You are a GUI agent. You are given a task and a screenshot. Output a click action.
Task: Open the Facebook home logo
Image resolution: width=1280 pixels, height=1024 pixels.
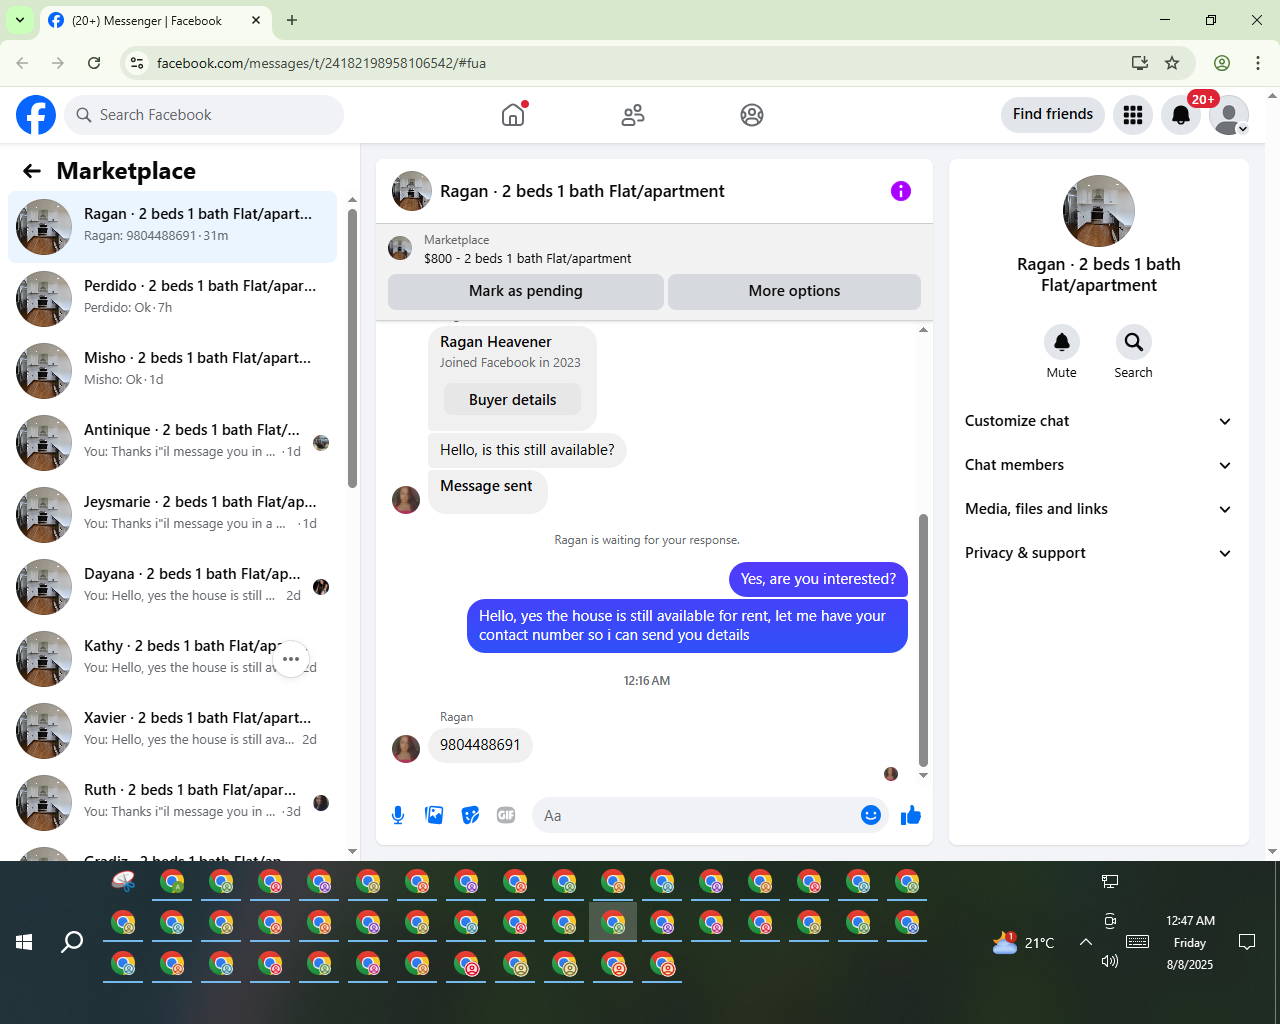coord(36,115)
